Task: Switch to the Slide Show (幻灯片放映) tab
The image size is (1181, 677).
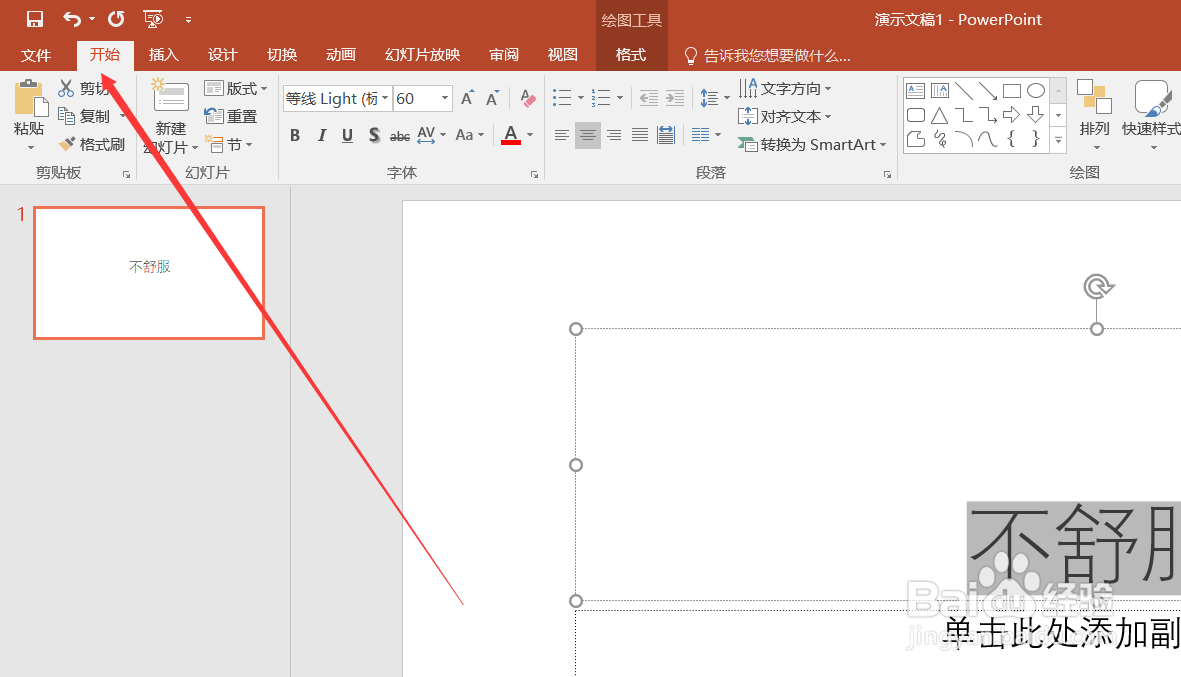Action: point(422,55)
